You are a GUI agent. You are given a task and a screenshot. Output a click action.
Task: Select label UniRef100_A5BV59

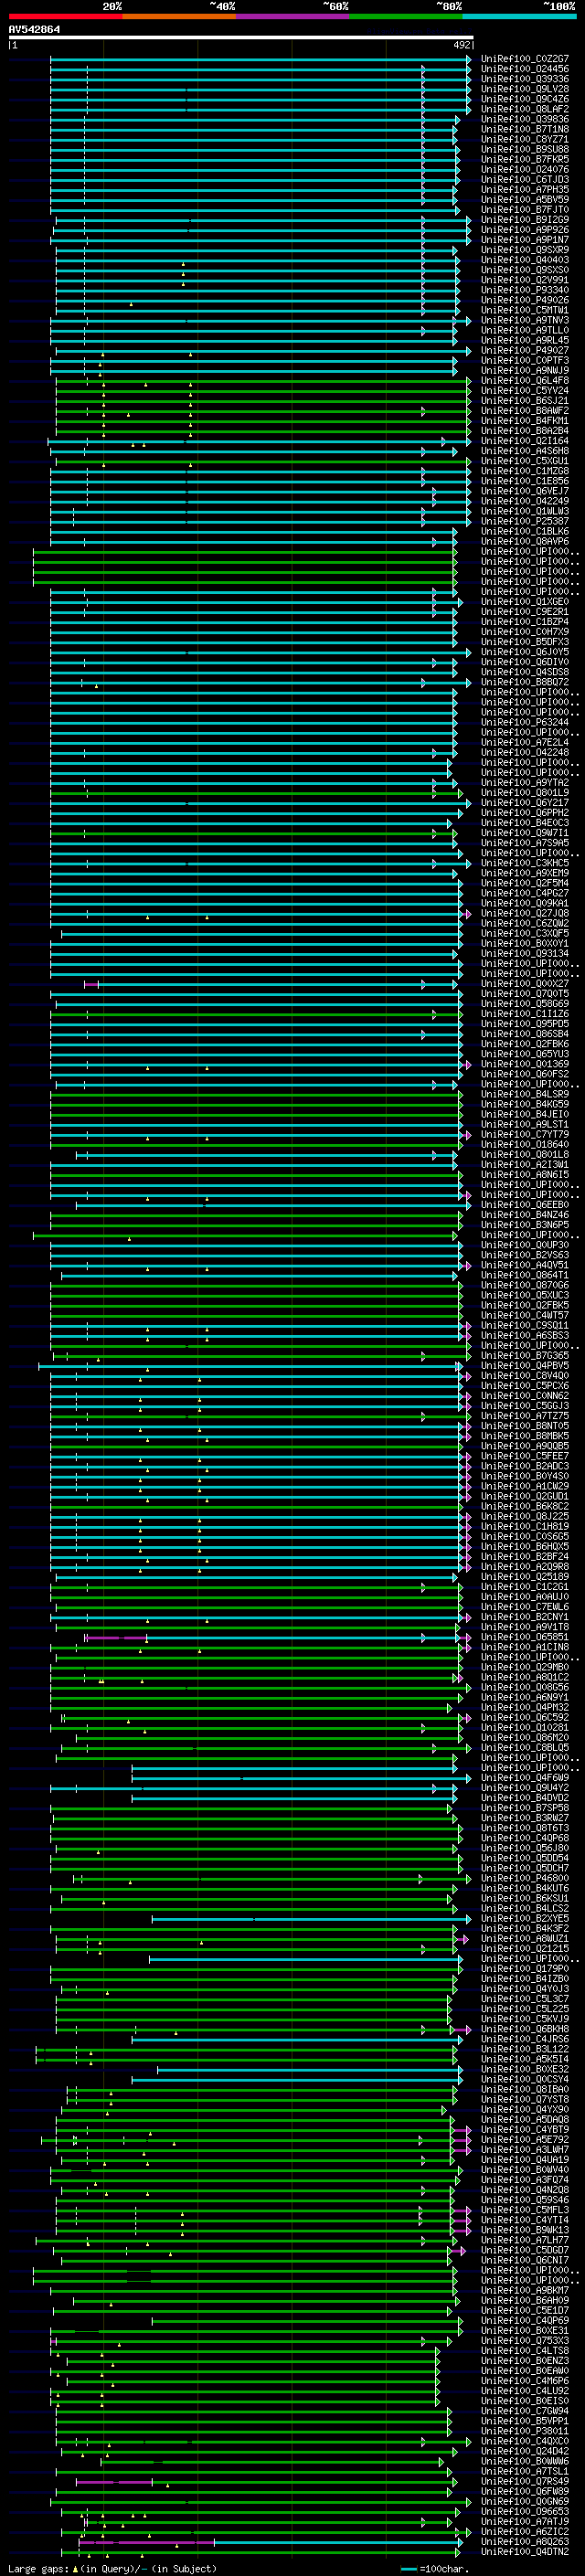525,200
